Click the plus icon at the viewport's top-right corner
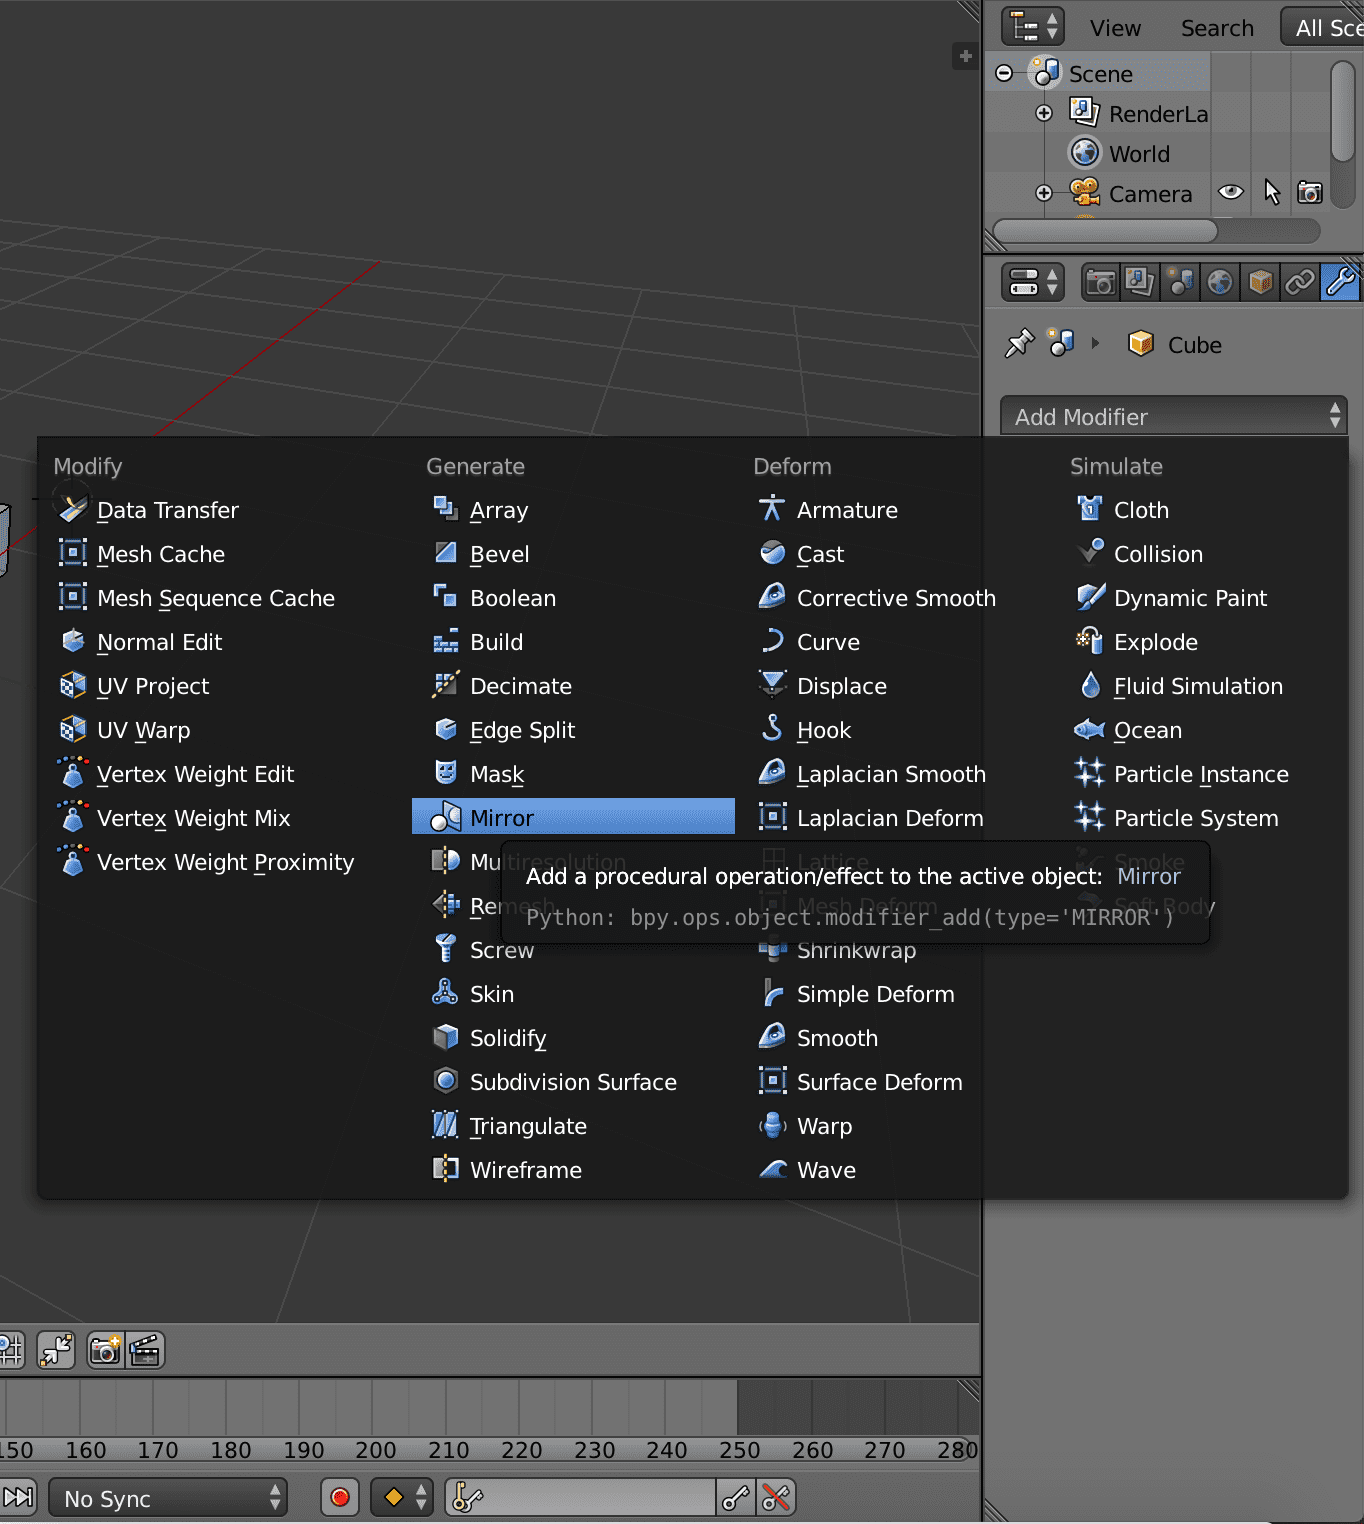Screen dimensions: 1364x1524 (965, 57)
